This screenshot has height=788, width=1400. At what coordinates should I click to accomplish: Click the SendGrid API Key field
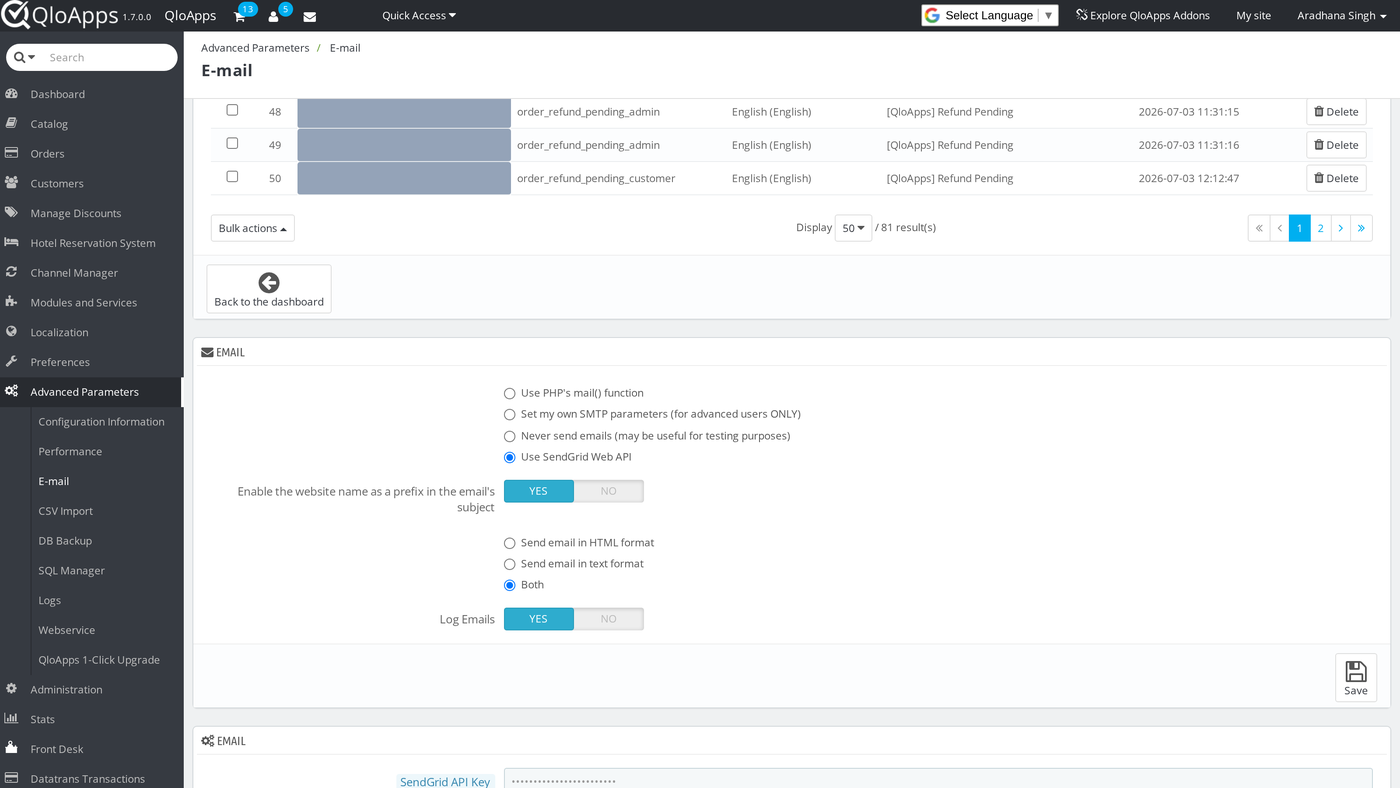pyautogui.click(x=938, y=780)
